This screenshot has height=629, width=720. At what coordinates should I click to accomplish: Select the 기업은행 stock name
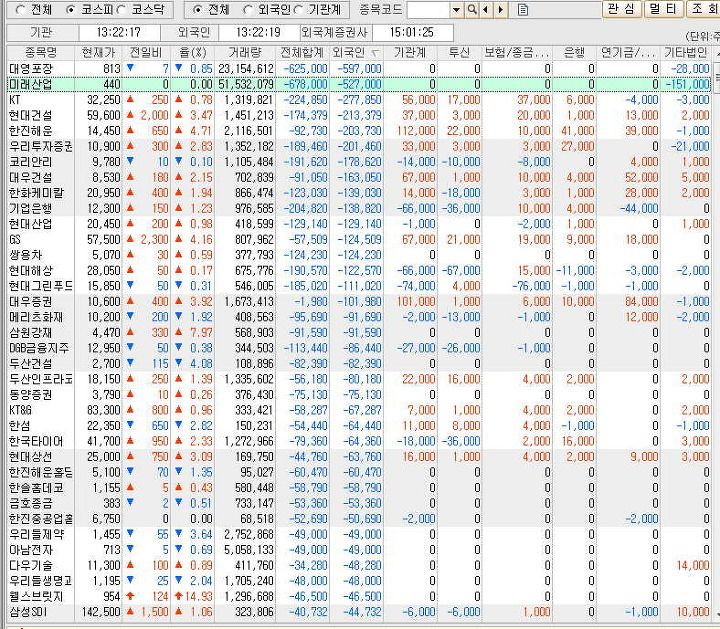click(x=30, y=209)
